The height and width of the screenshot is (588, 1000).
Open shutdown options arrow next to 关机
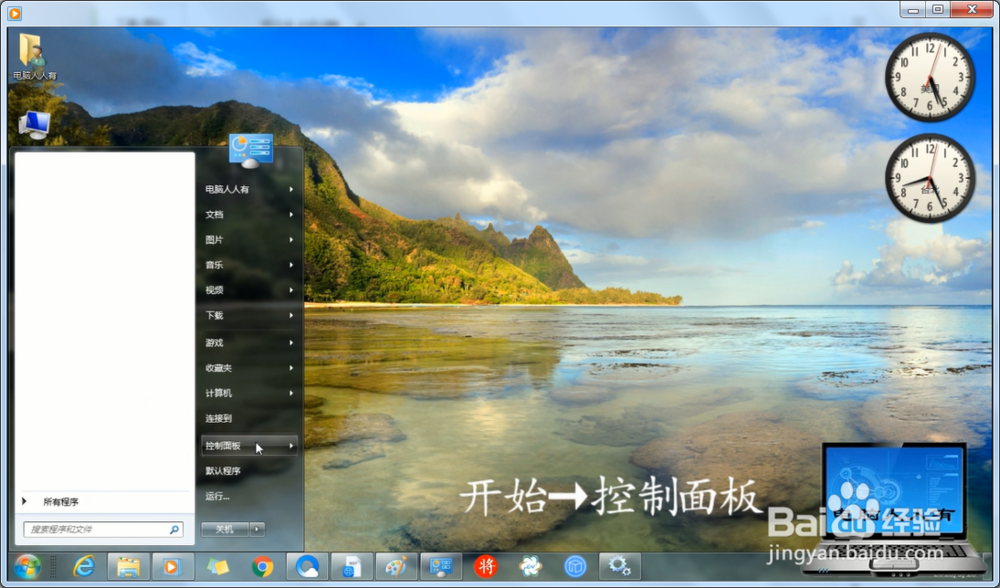(x=257, y=529)
